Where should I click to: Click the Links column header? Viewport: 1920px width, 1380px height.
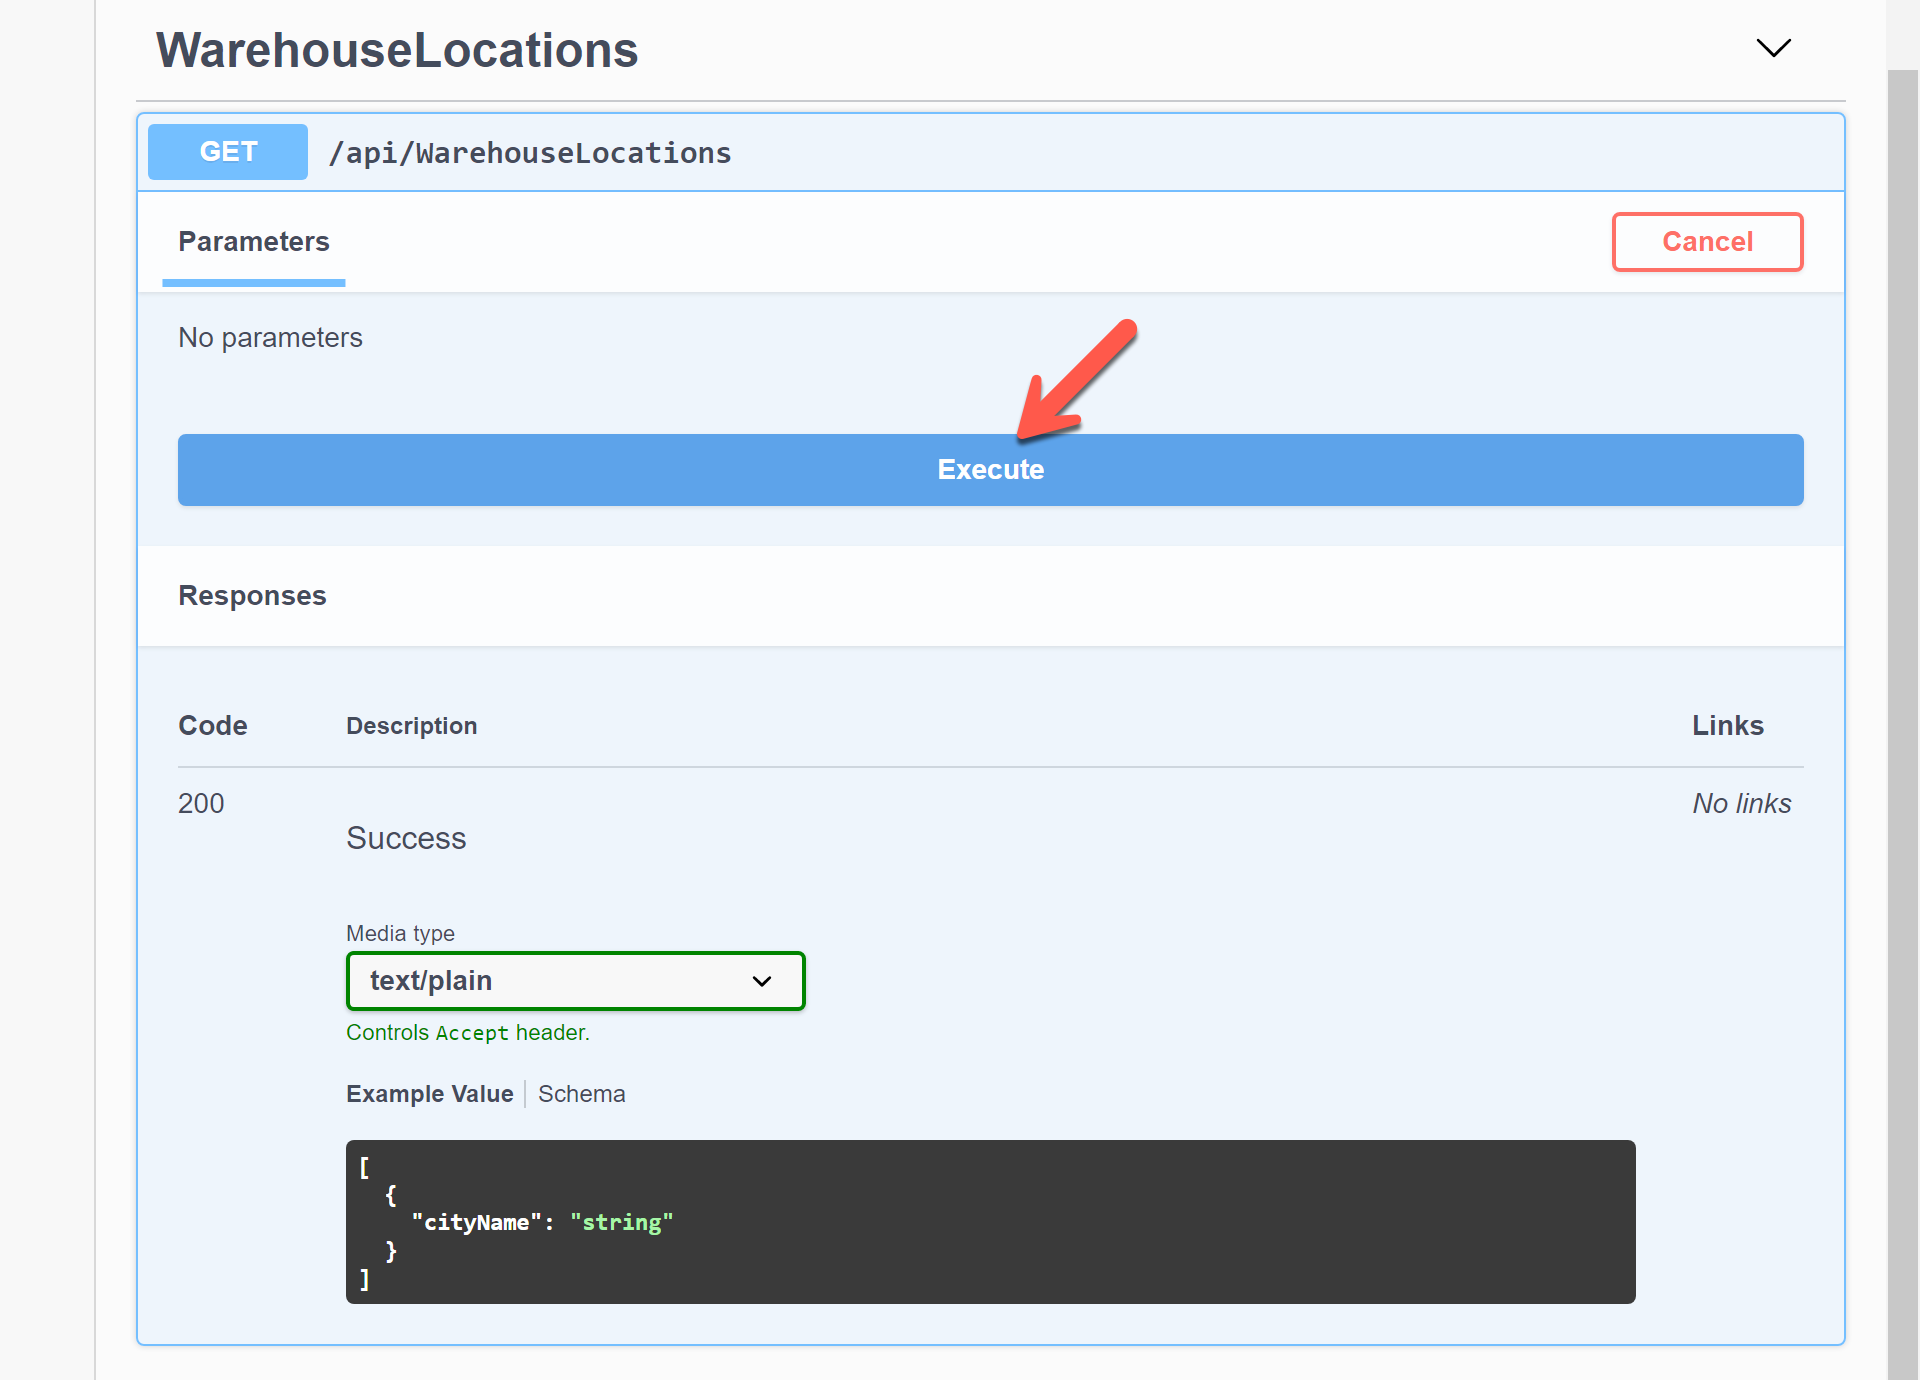point(1727,726)
